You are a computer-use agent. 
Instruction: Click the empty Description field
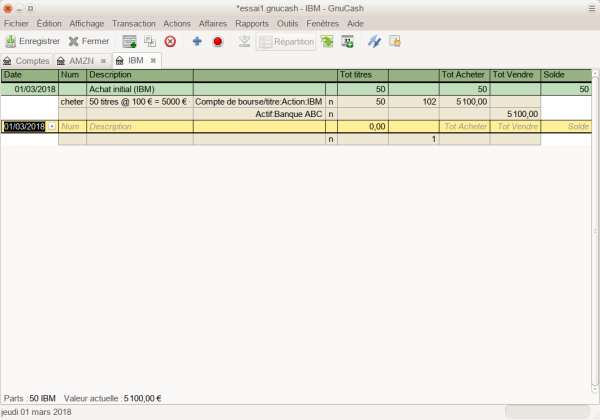click(139, 127)
